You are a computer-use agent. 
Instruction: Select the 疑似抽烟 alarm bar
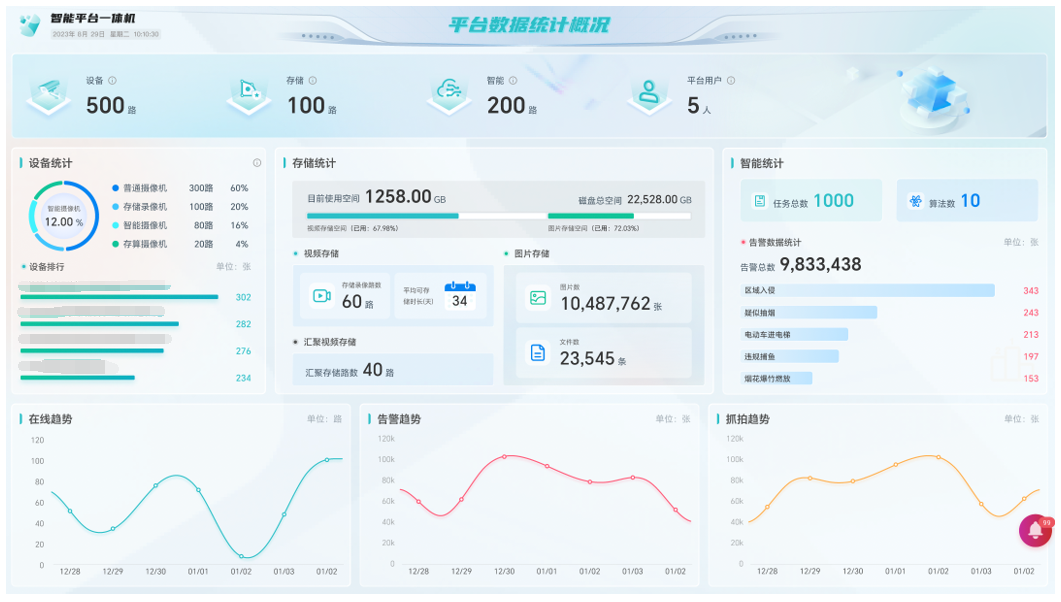pos(809,312)
